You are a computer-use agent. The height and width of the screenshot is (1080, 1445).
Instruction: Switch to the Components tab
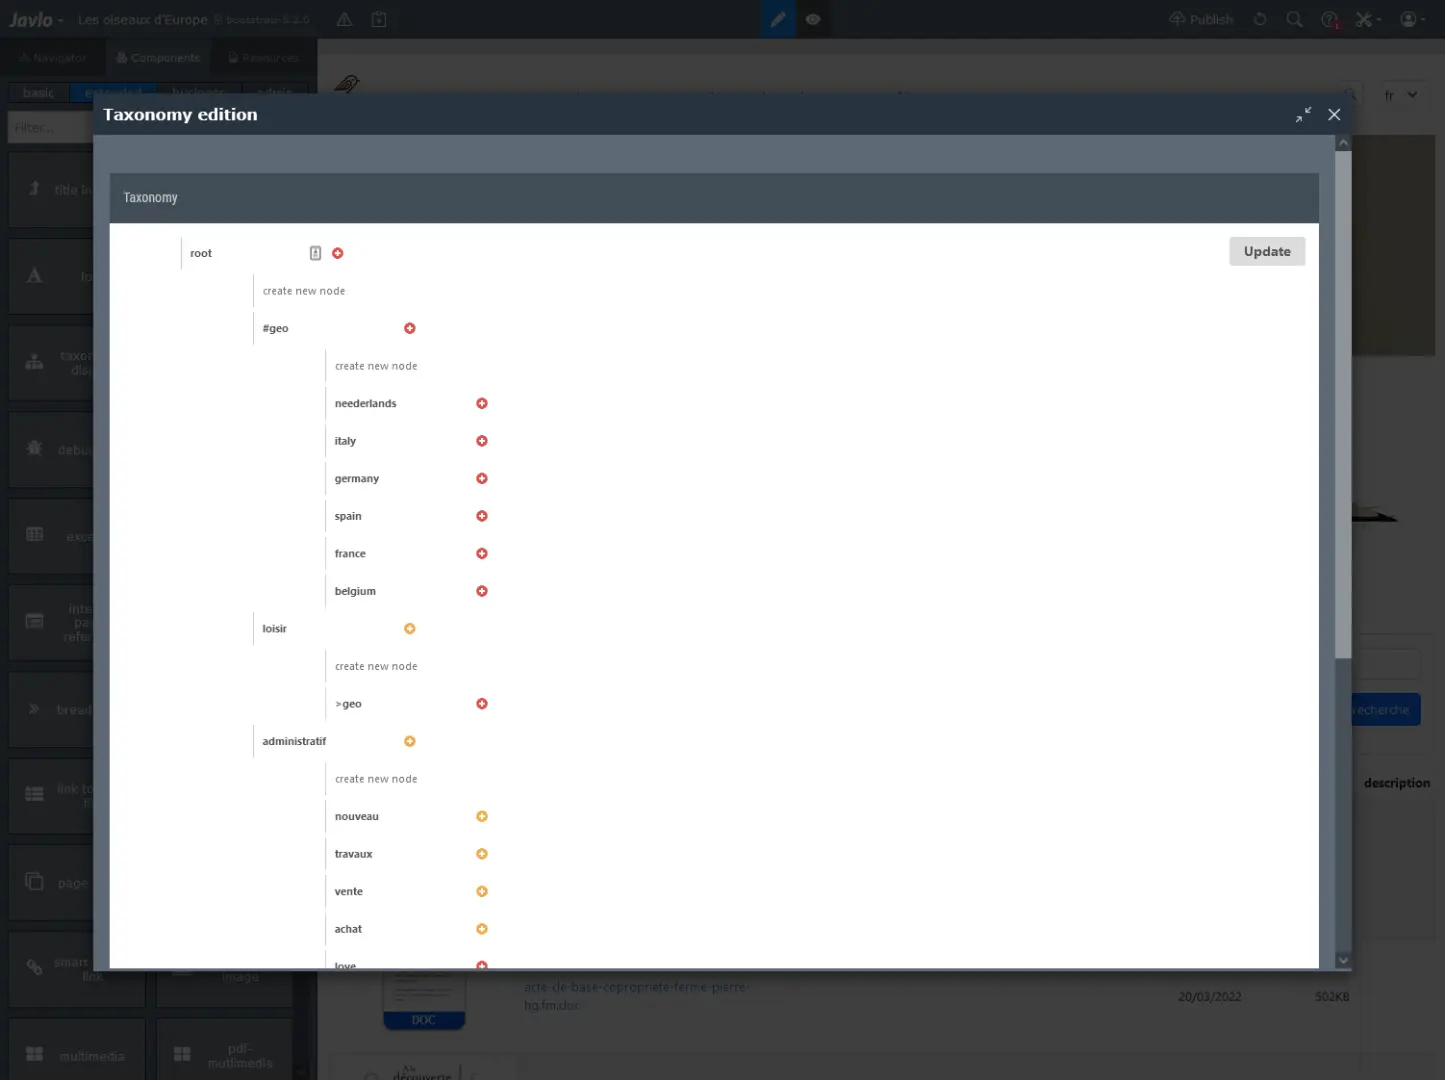pyautogui.click(x=158, y=57)
